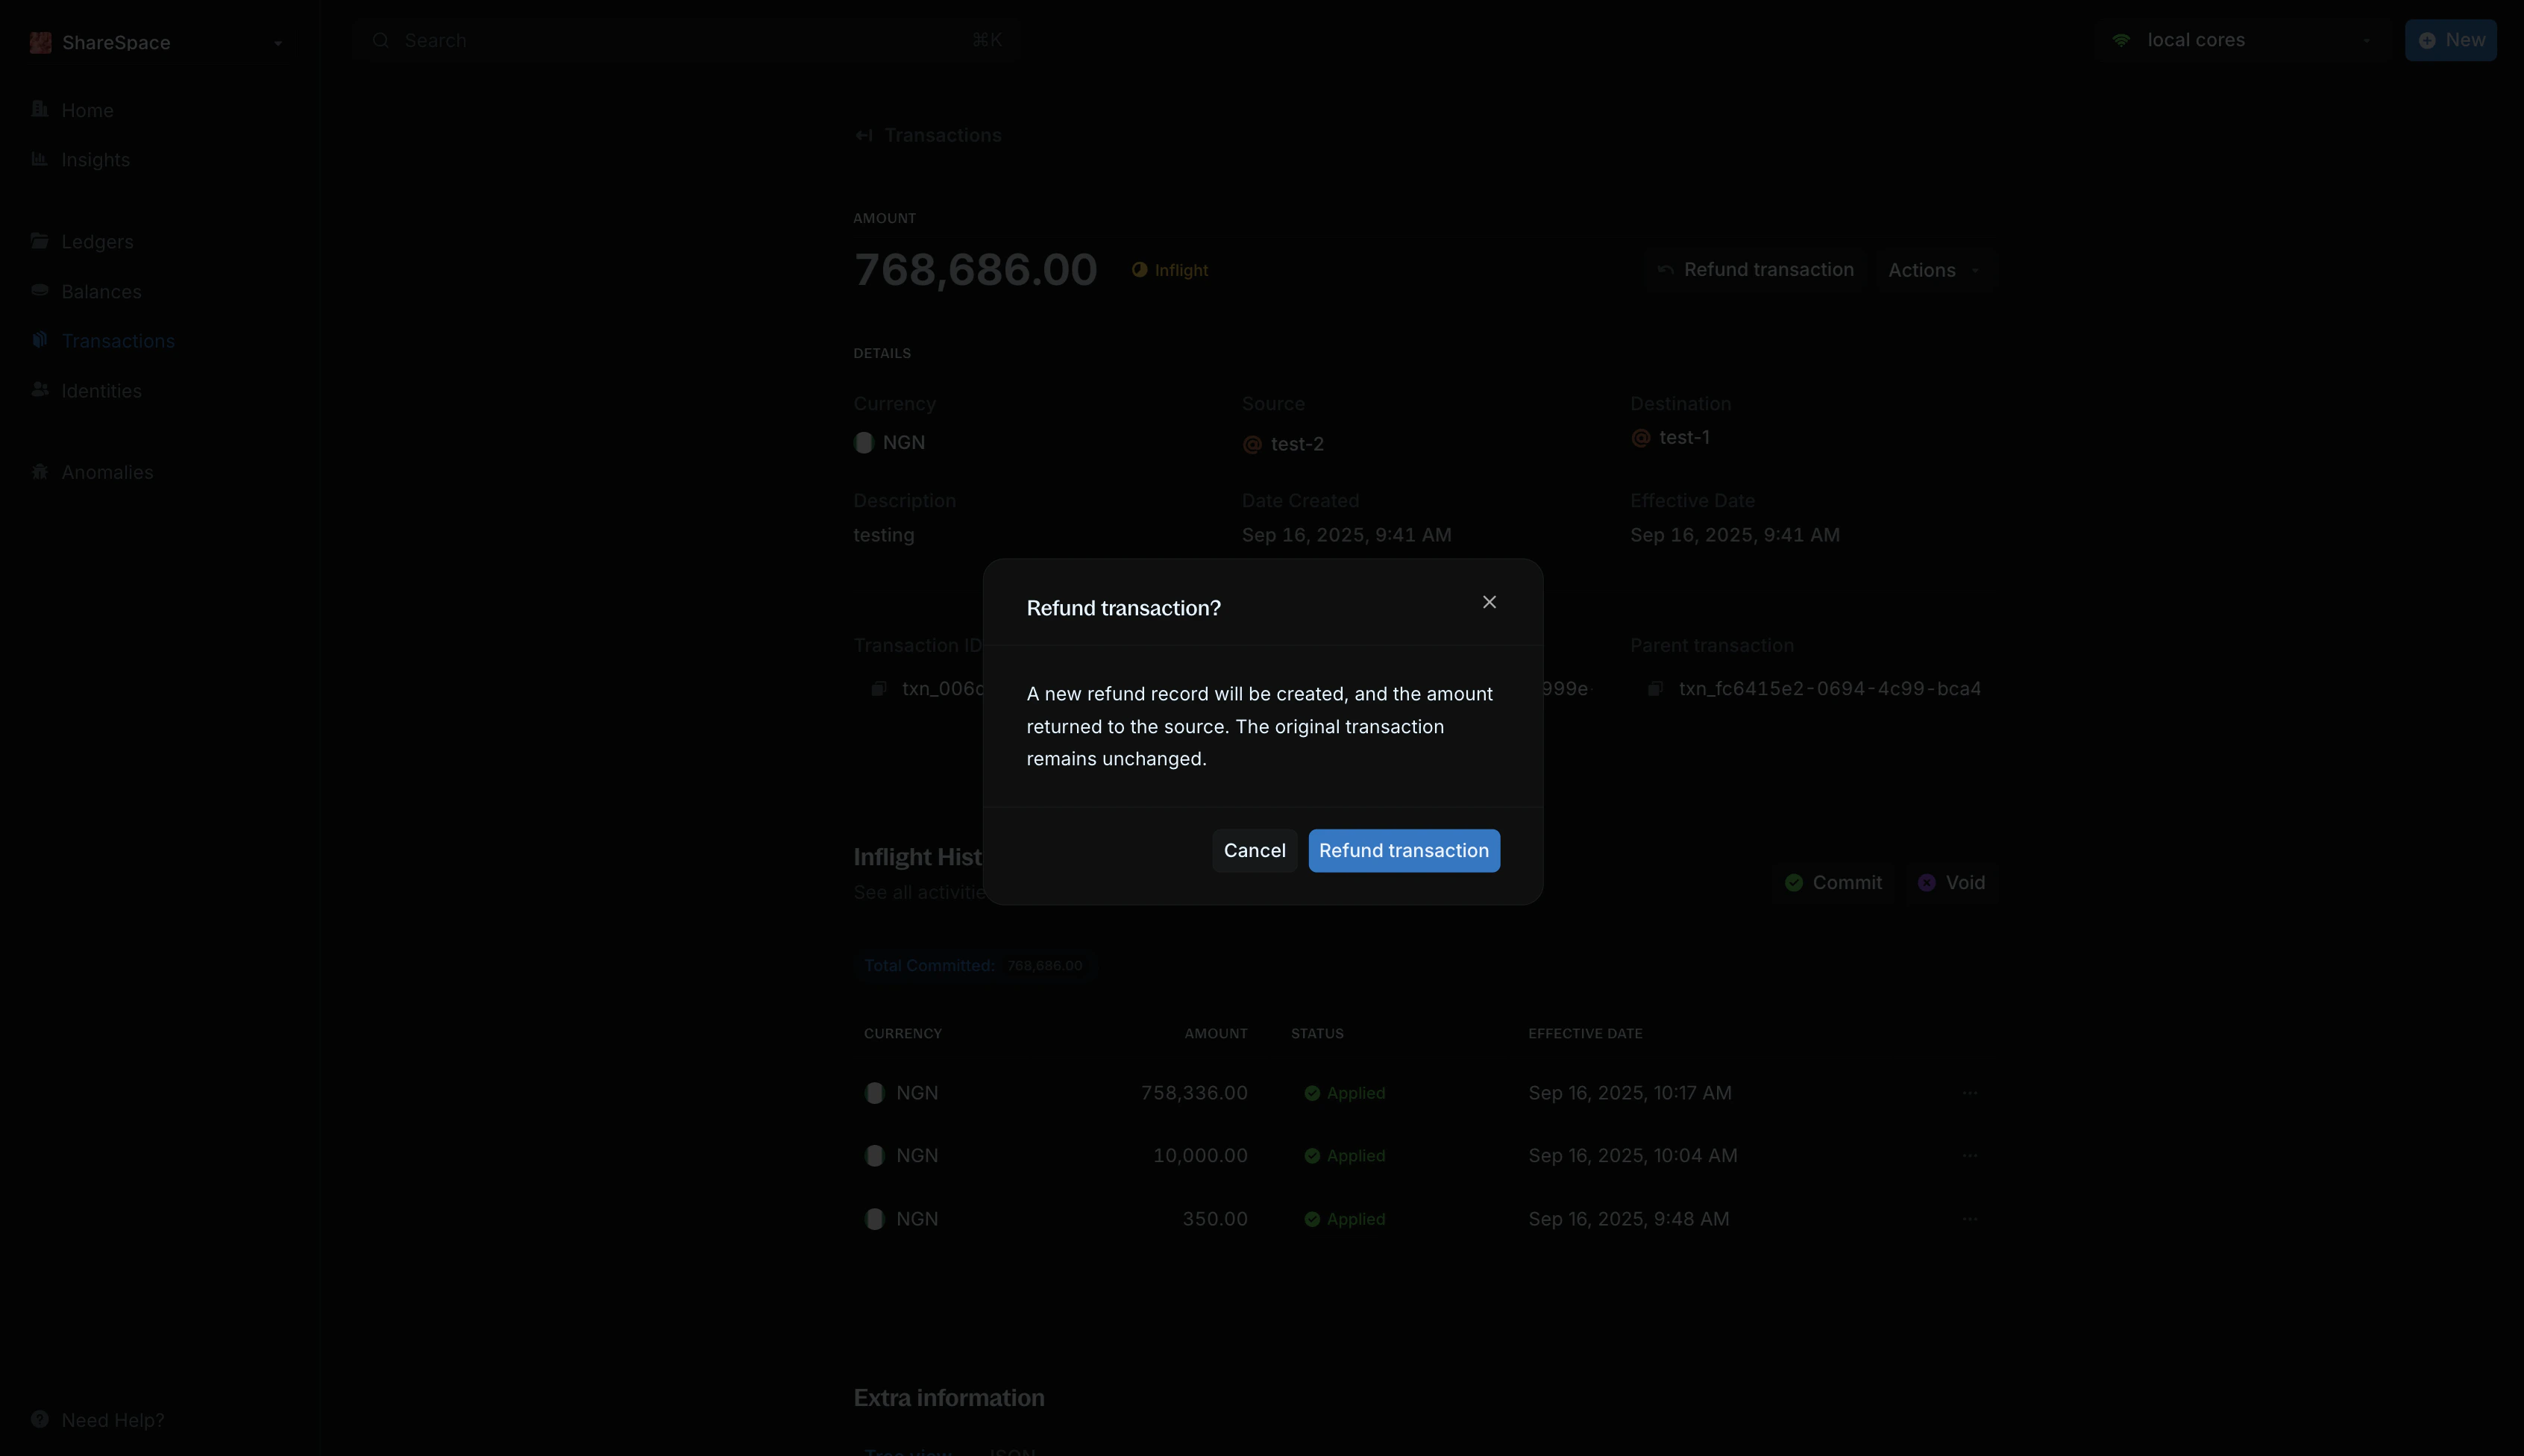Go back to Transactions breadcrumb
The height and width of the screenshot is (1456, 2524).
943,135
